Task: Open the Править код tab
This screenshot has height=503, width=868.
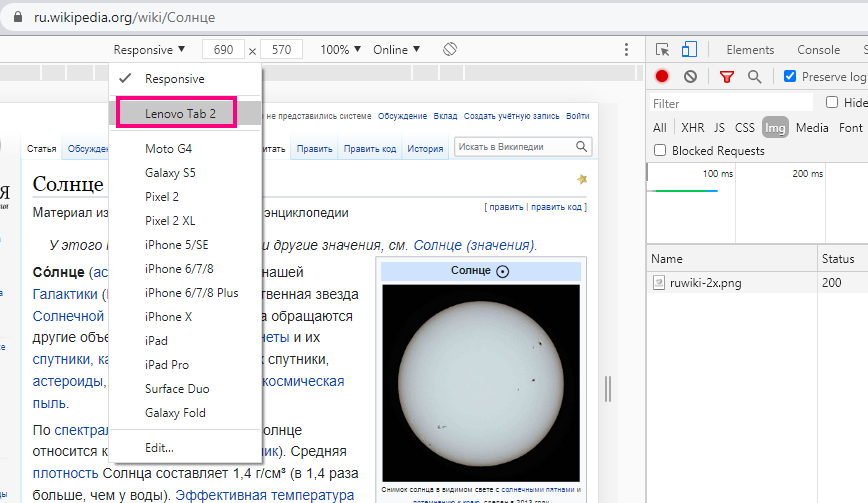Action: coord(370,149)
